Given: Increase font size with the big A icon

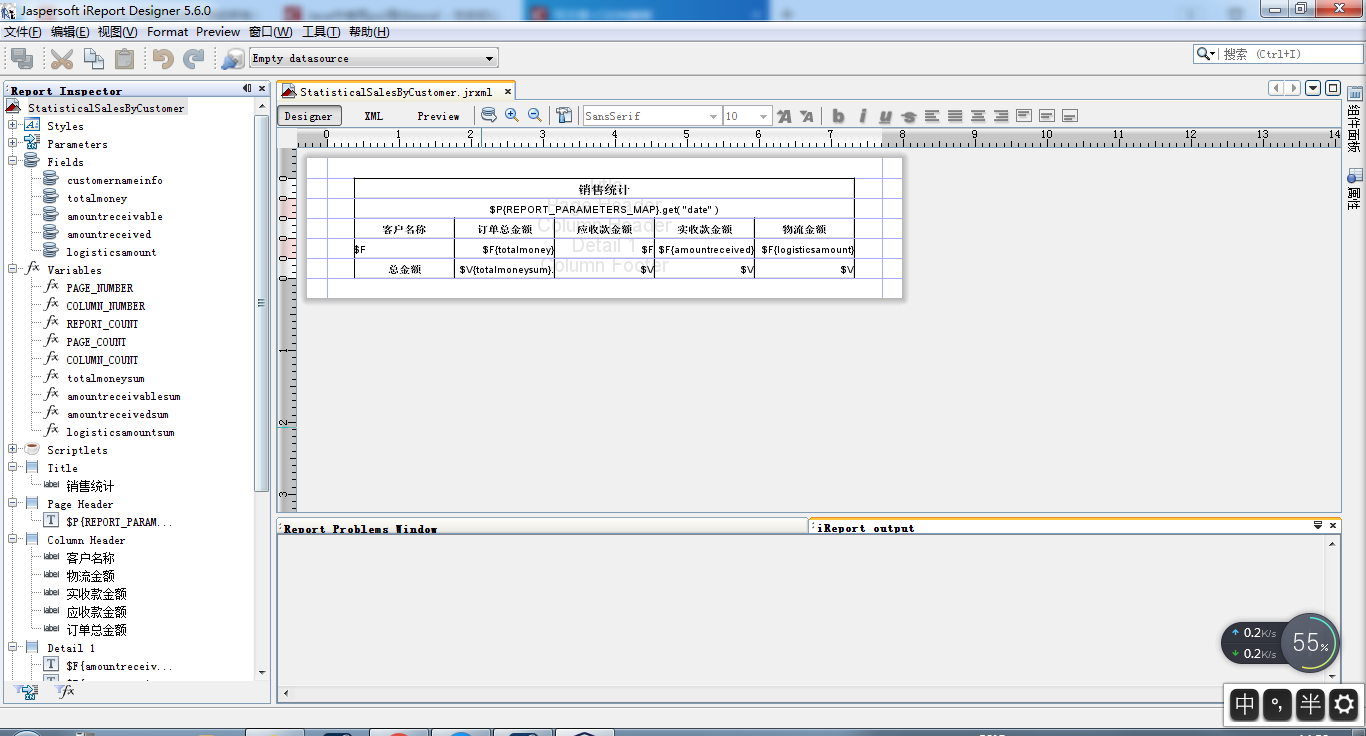Looking at the screenshot, I should click(784, 115).
